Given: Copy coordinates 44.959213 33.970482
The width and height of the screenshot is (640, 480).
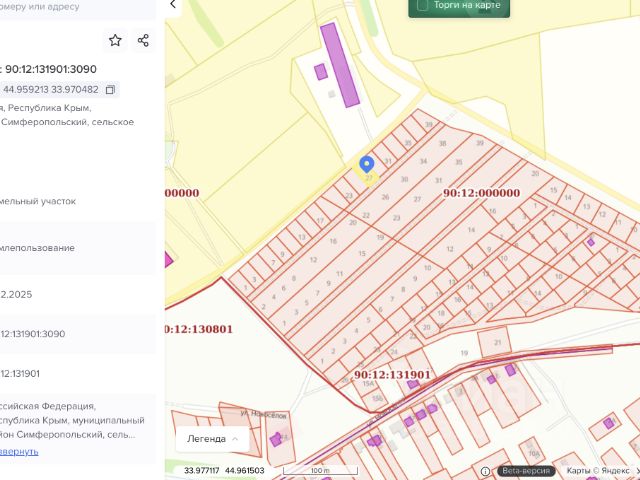Looking at the screenshot, I should point(111,89).
